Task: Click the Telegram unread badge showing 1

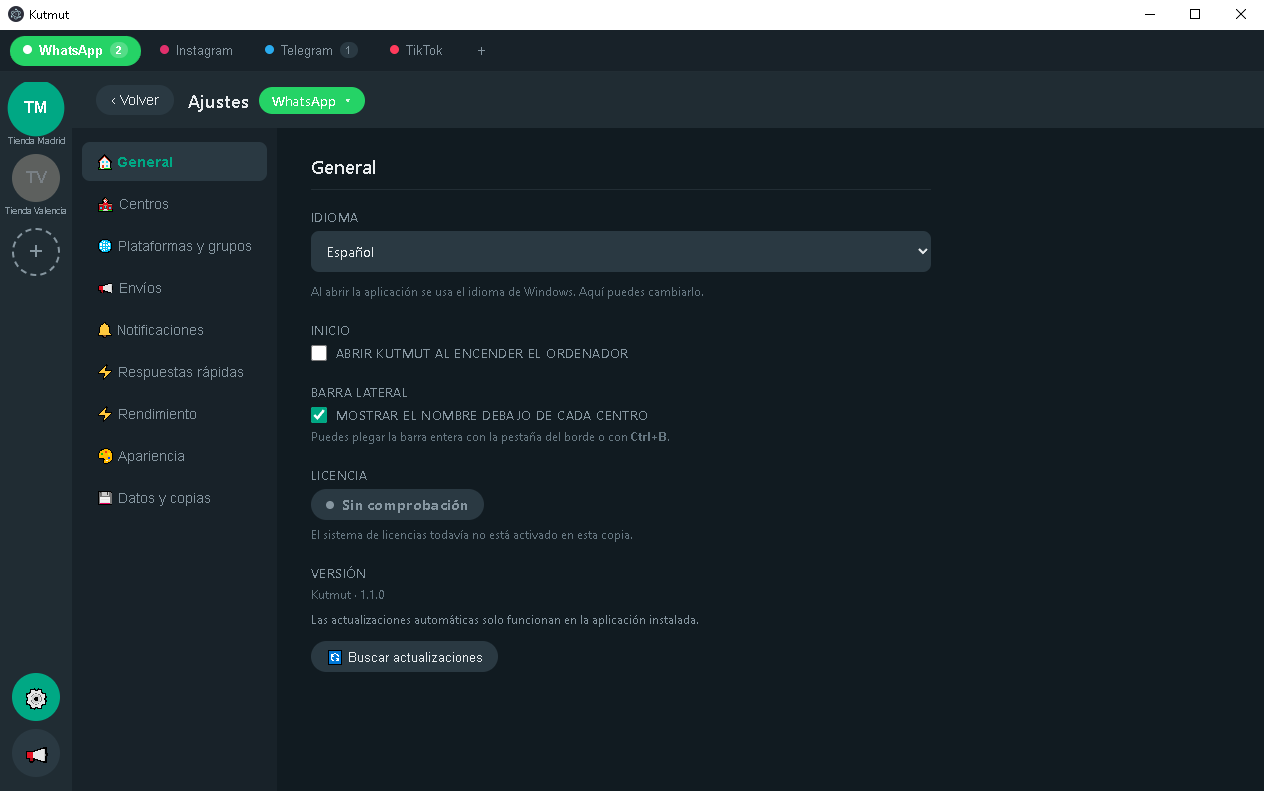Action: (348, 50)
